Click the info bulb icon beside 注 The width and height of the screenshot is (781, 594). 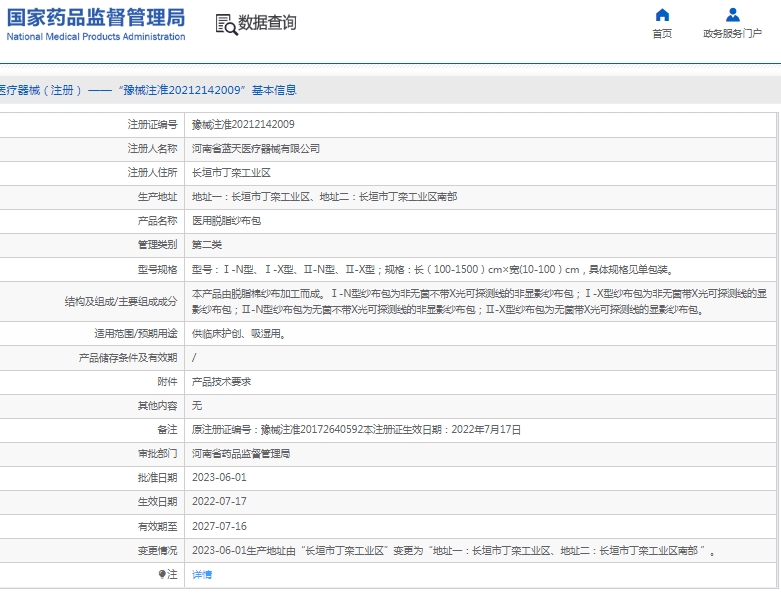click(x=162, y=575)
